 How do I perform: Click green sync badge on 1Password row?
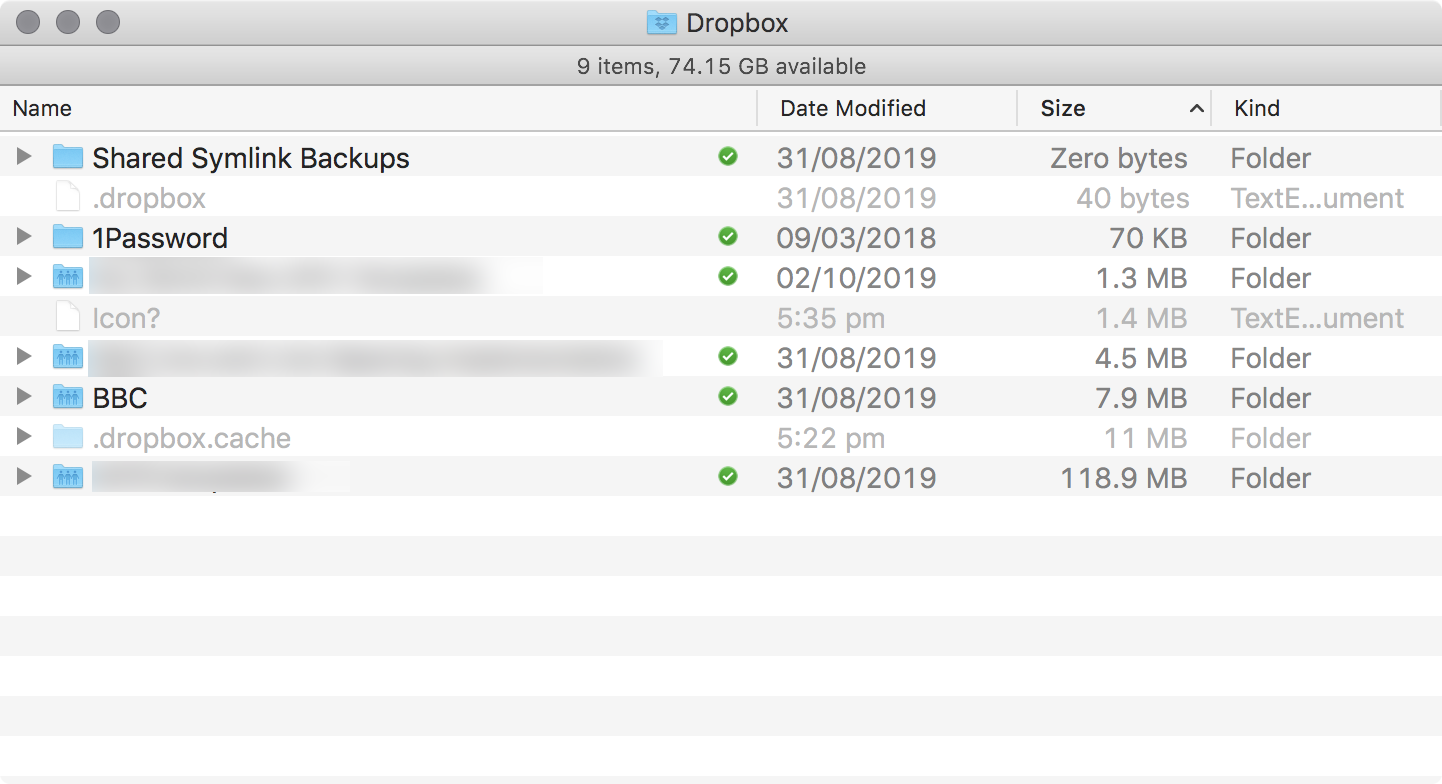pyautogui.click(x=728, y=236)
